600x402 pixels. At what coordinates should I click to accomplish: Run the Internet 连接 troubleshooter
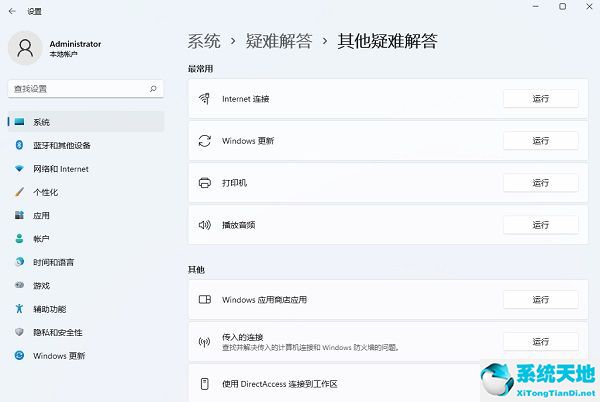(x=540, y=99)
